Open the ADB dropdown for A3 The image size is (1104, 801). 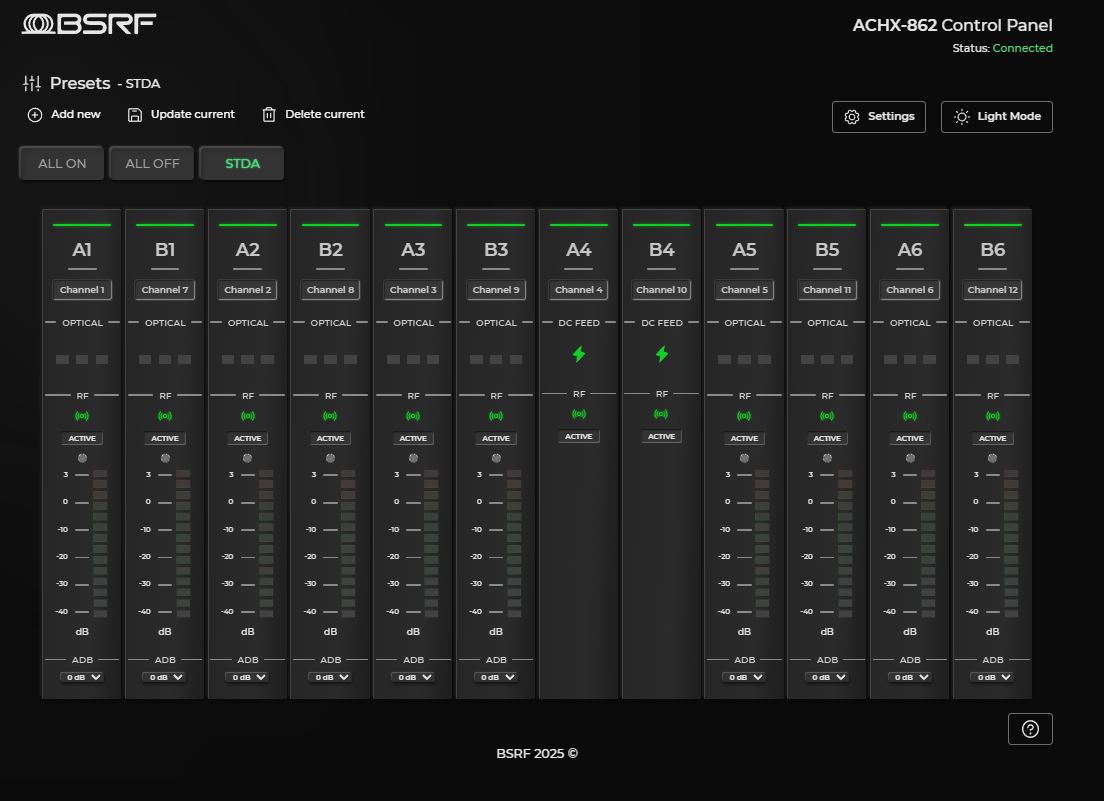(x=413, y=677)
